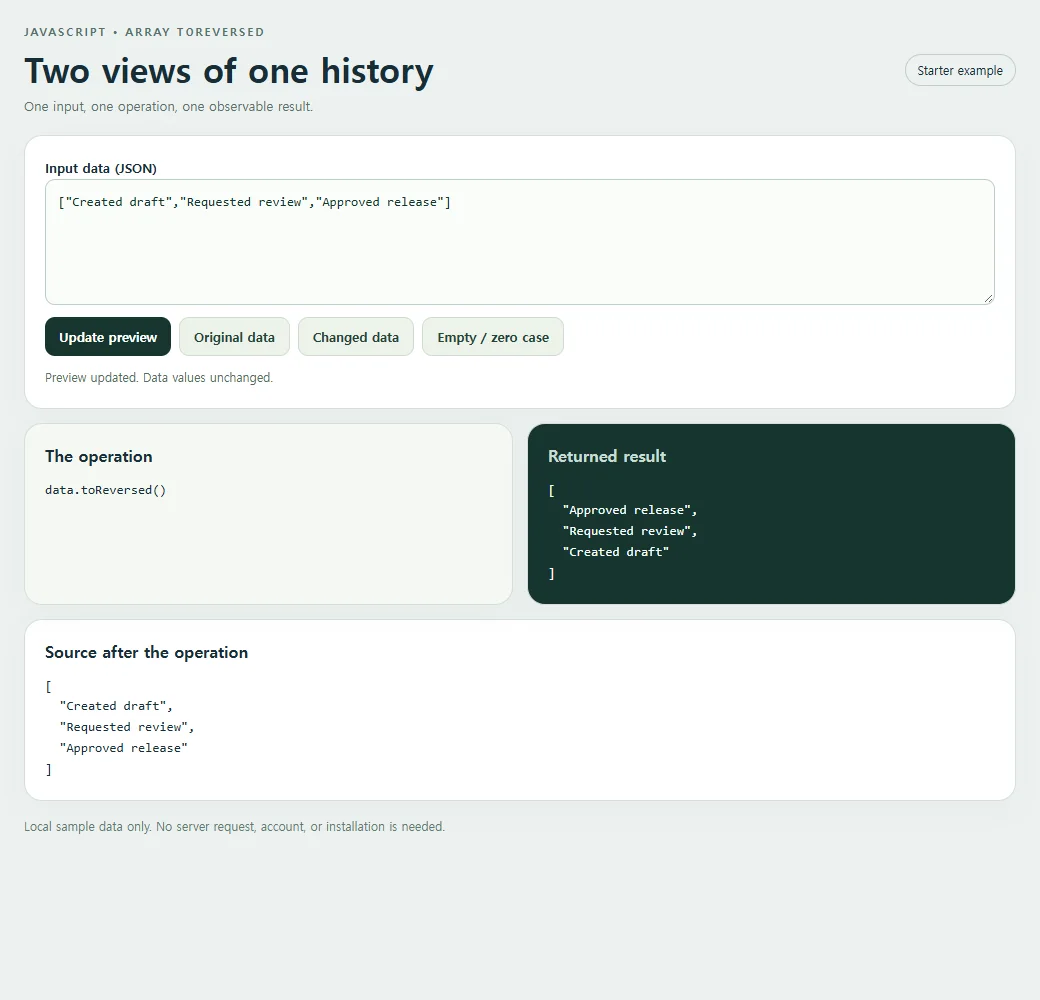Select the Empty / zero case preset
Screen dimensions: 1040x1000
[x=493, y=337]
